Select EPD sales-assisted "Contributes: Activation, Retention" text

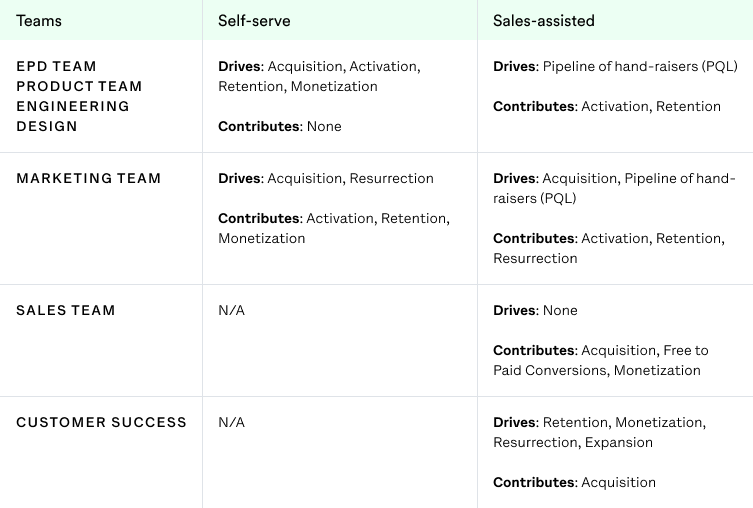607,107
